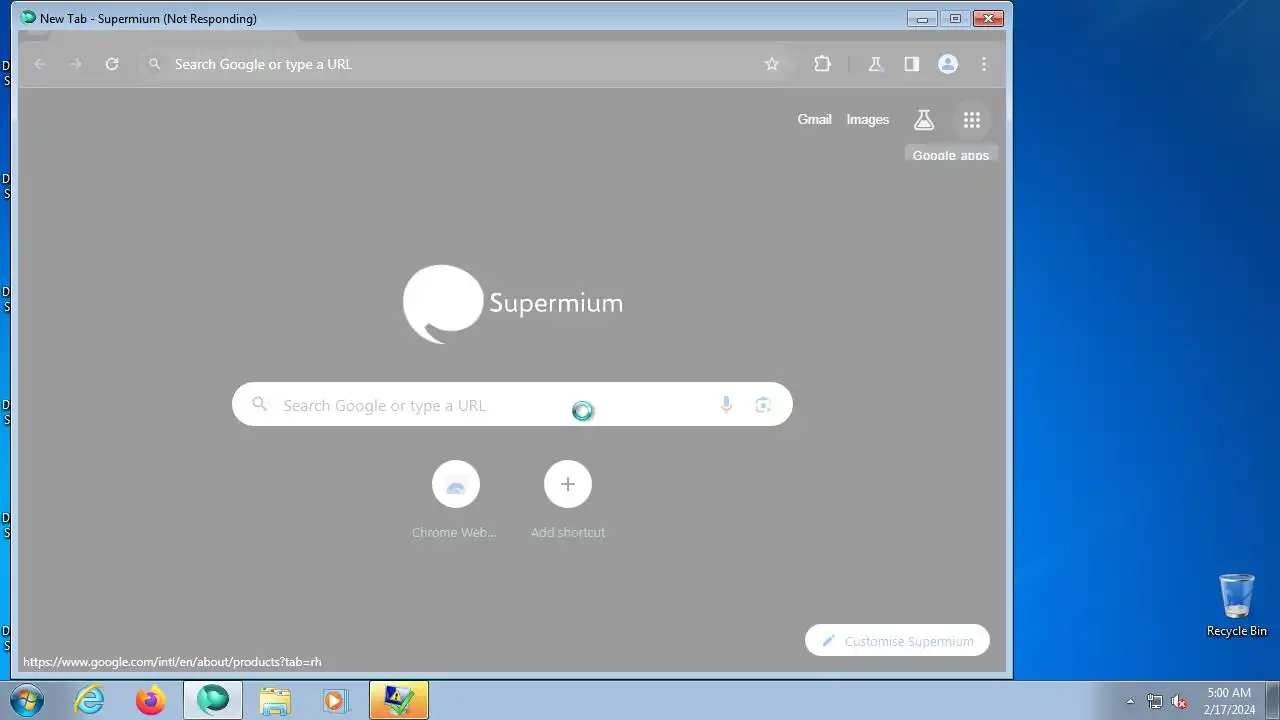Click the network tray icon
Image resolution: width=1280 pixels, height=720 pixels.
(1155, 701)
